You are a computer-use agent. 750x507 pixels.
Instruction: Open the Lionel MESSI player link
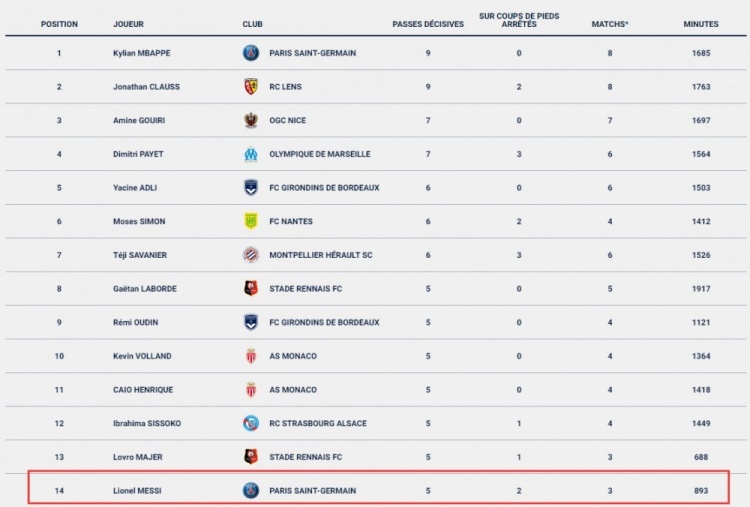coord(137,491)
